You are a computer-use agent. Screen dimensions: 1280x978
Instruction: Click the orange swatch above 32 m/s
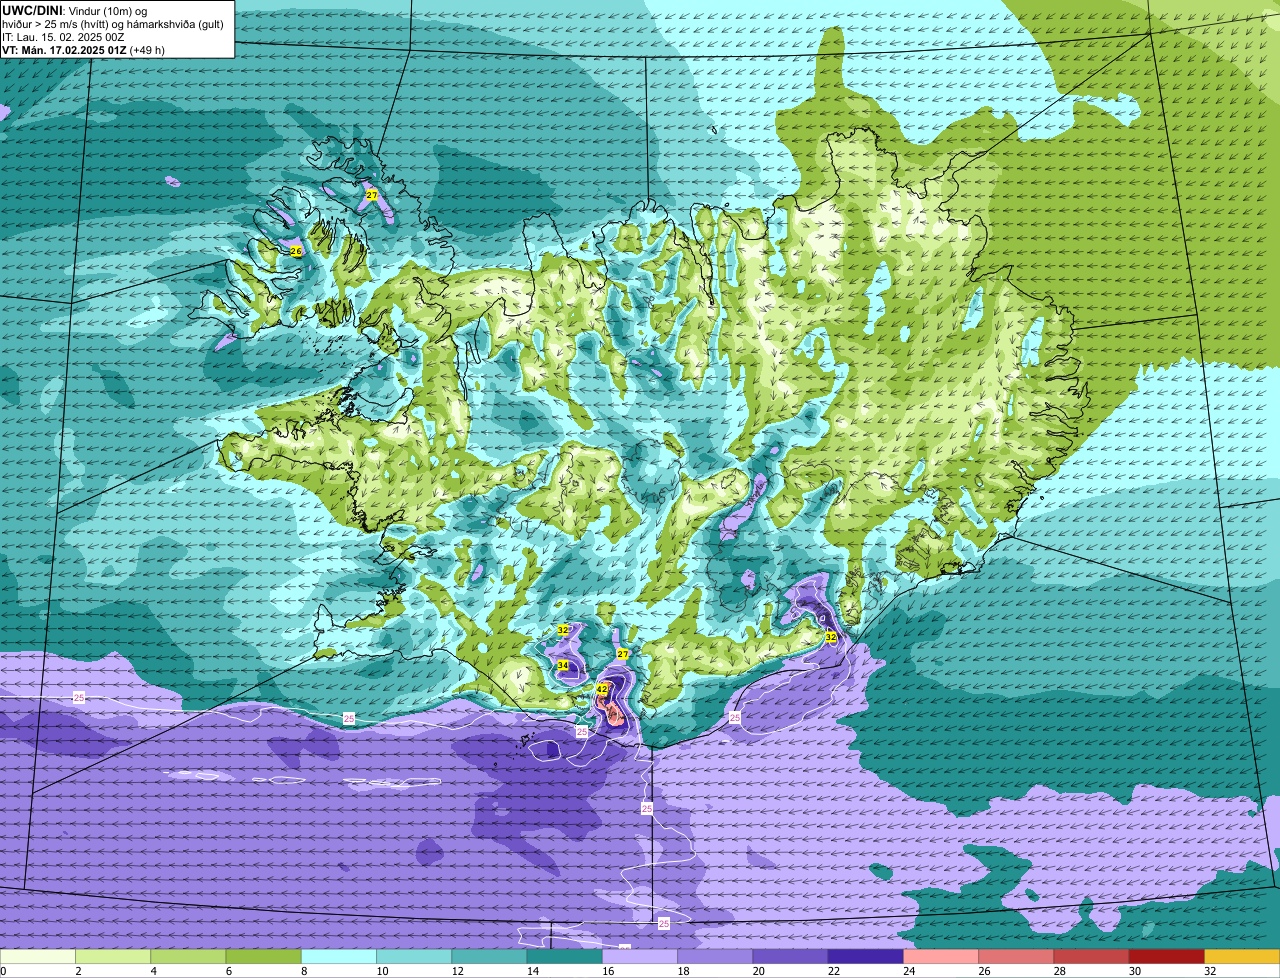coord(1242,956)
